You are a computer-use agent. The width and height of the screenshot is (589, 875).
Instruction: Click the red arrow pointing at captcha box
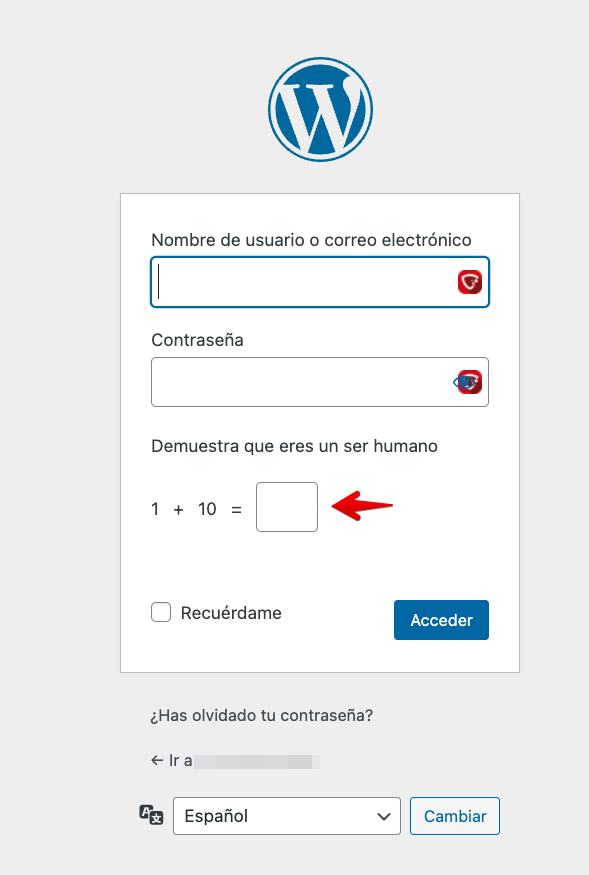tap(362, 506)
